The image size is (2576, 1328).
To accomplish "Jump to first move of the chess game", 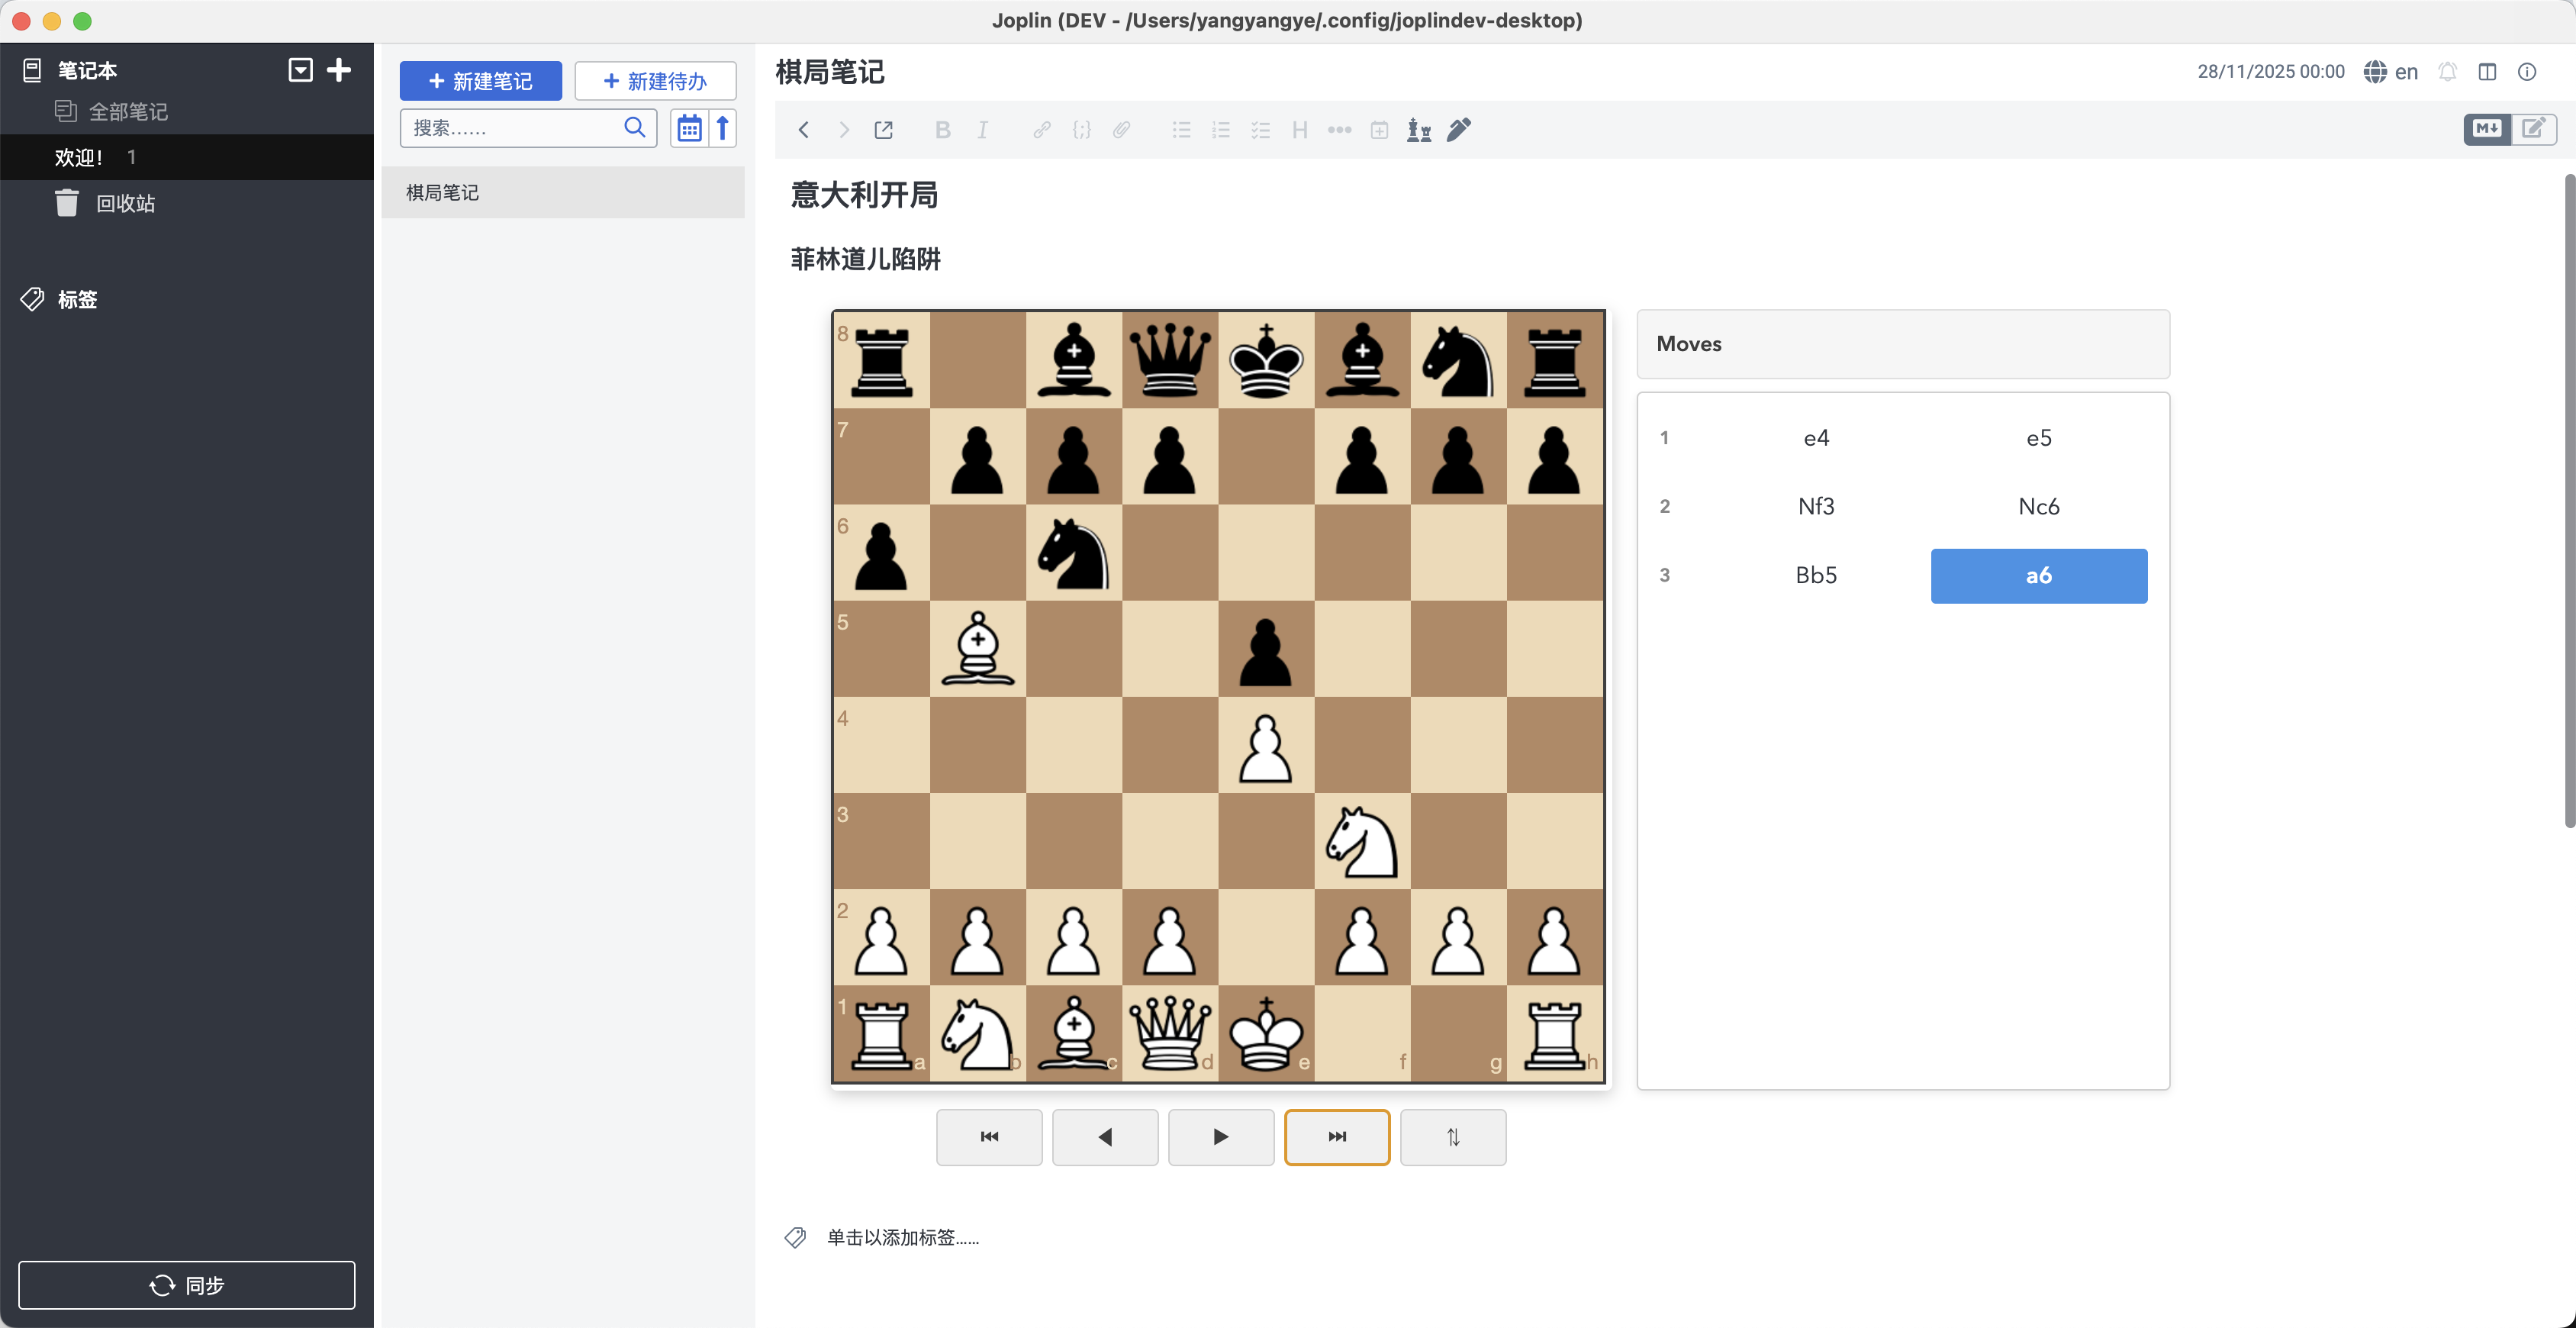I will pyautogui.click(x=988, y=1137).
